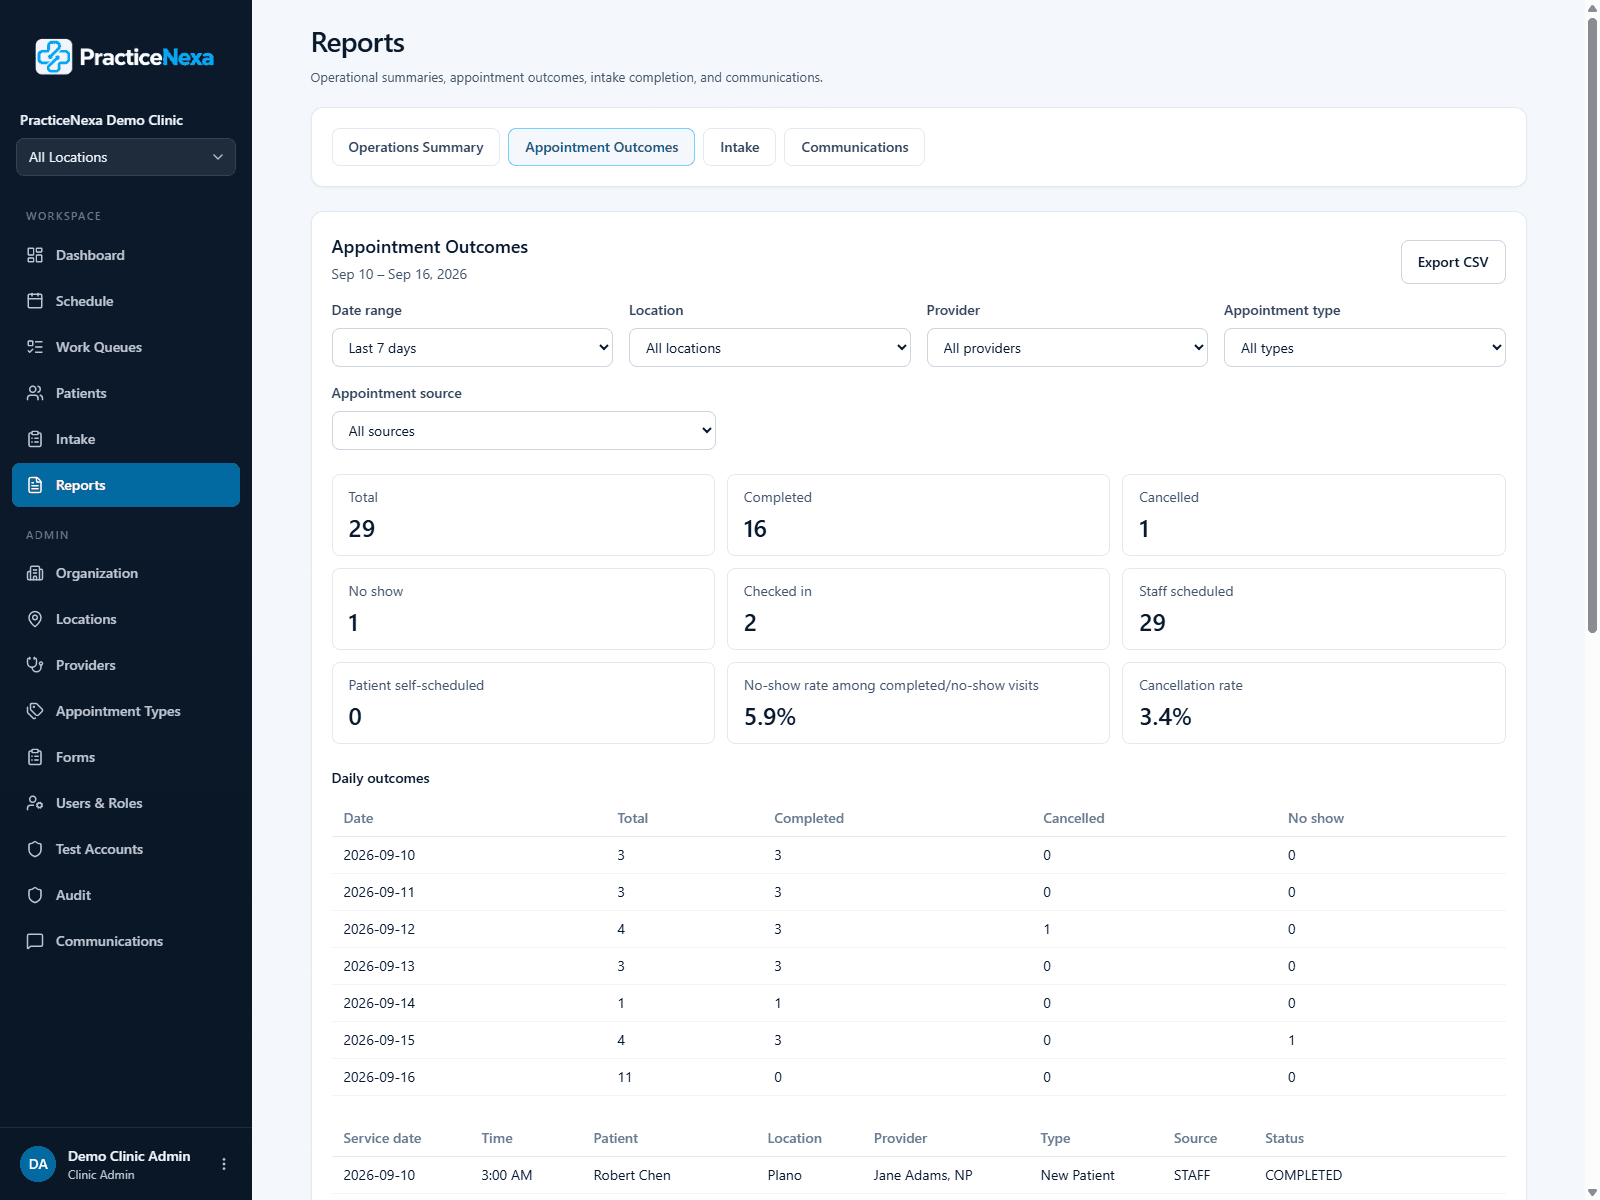The image size is (1600, 1200).
Task: Open Forms via its clipboard icon
Action: (35, 757)
